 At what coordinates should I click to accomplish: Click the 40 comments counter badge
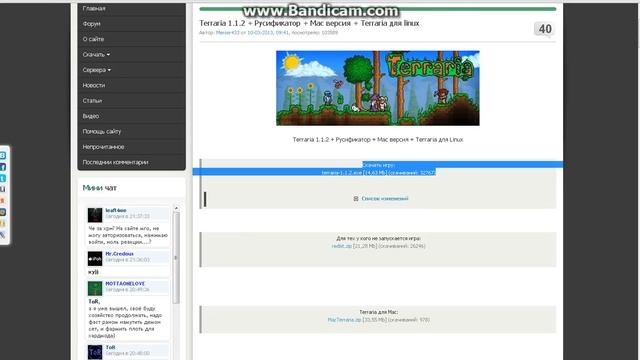point(545,29)
